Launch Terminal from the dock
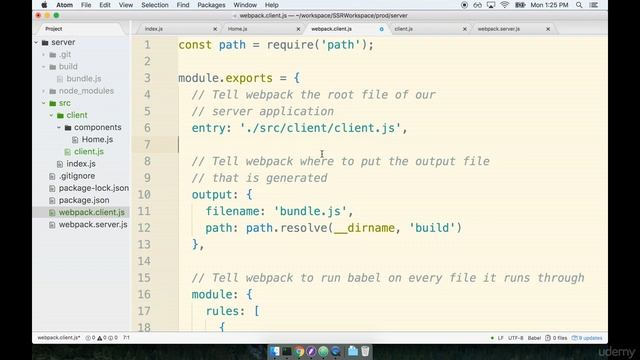This screenshot has width=640, height=360. pos(287,351)
